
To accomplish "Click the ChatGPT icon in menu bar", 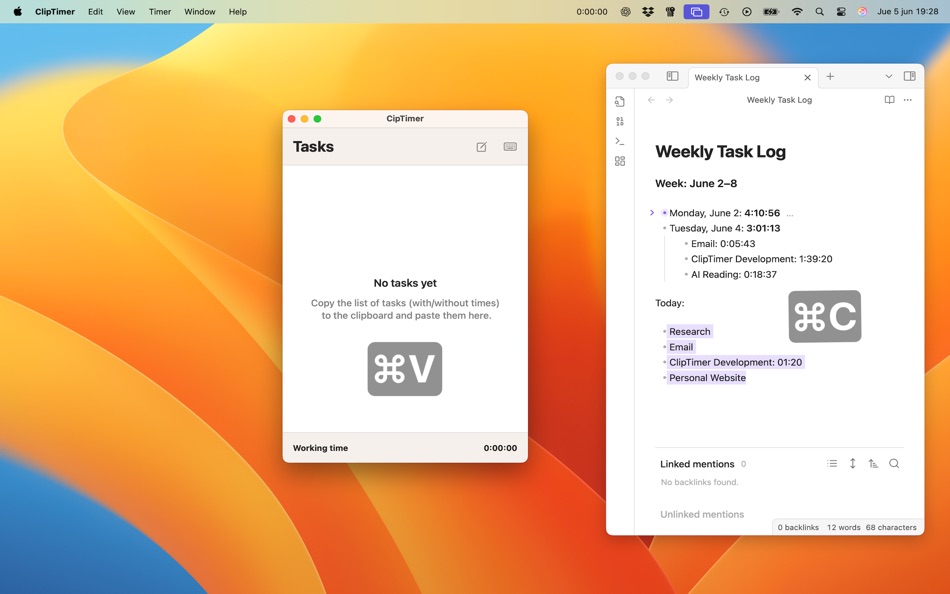I will point(625,12).
